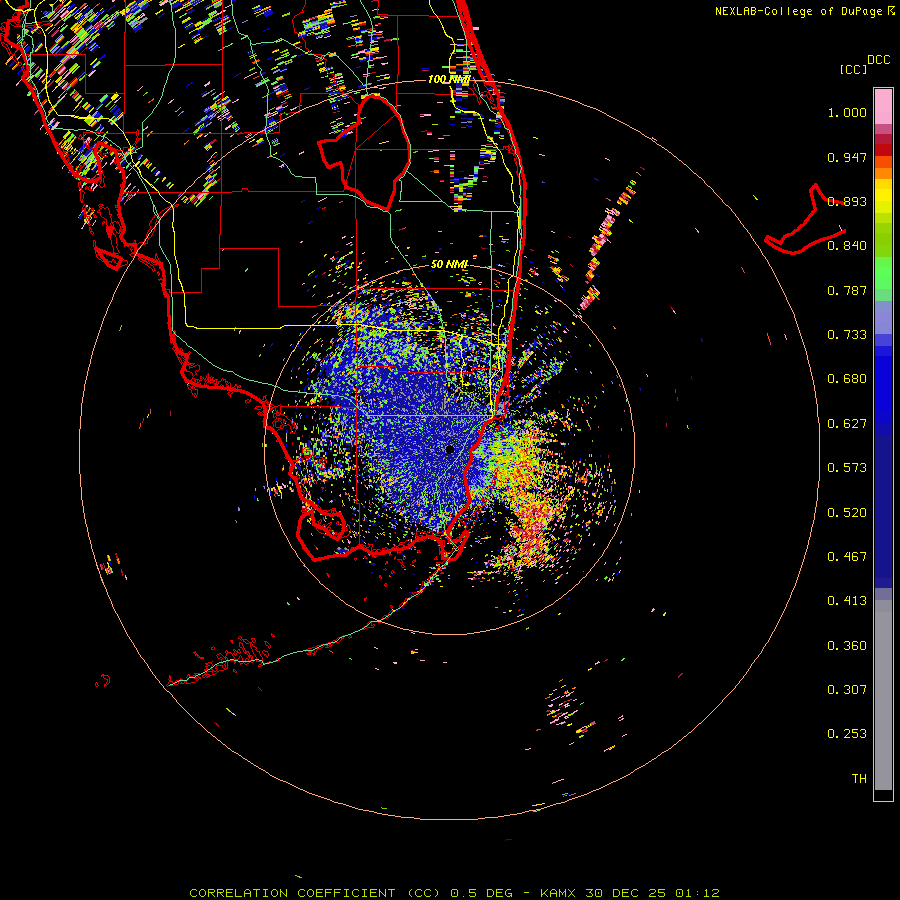The height and width of the screenshot is (900, 900).
Task: Click the 0.733 color scale value
Action: pos(847,335)
